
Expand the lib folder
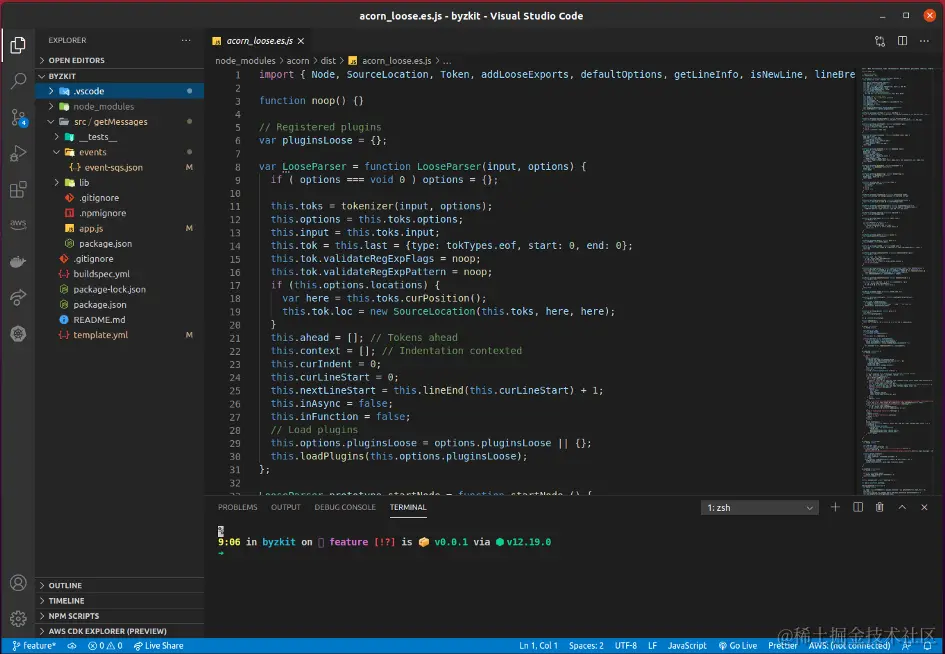point(119,183)
